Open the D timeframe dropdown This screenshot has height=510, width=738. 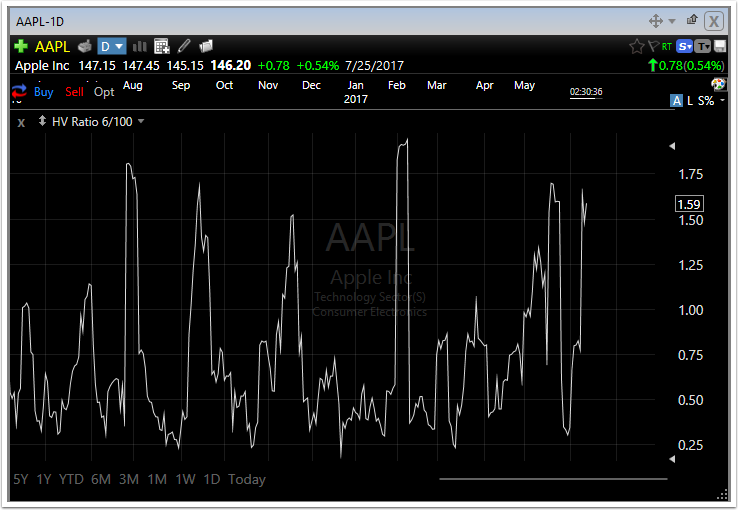point(112,46)
